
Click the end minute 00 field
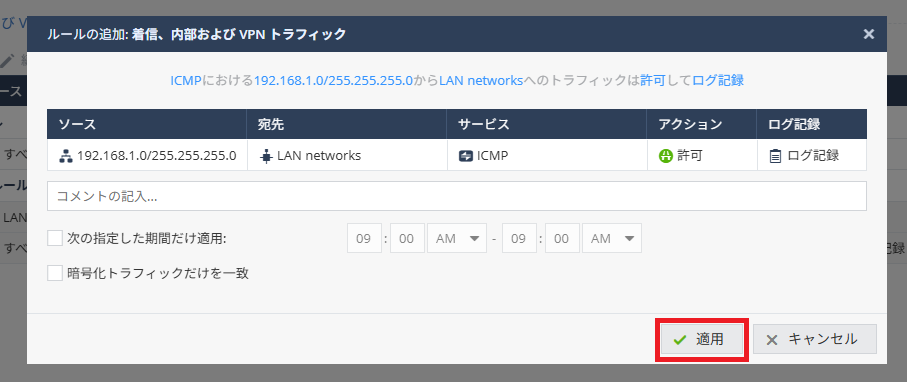[x=563, y=238]
